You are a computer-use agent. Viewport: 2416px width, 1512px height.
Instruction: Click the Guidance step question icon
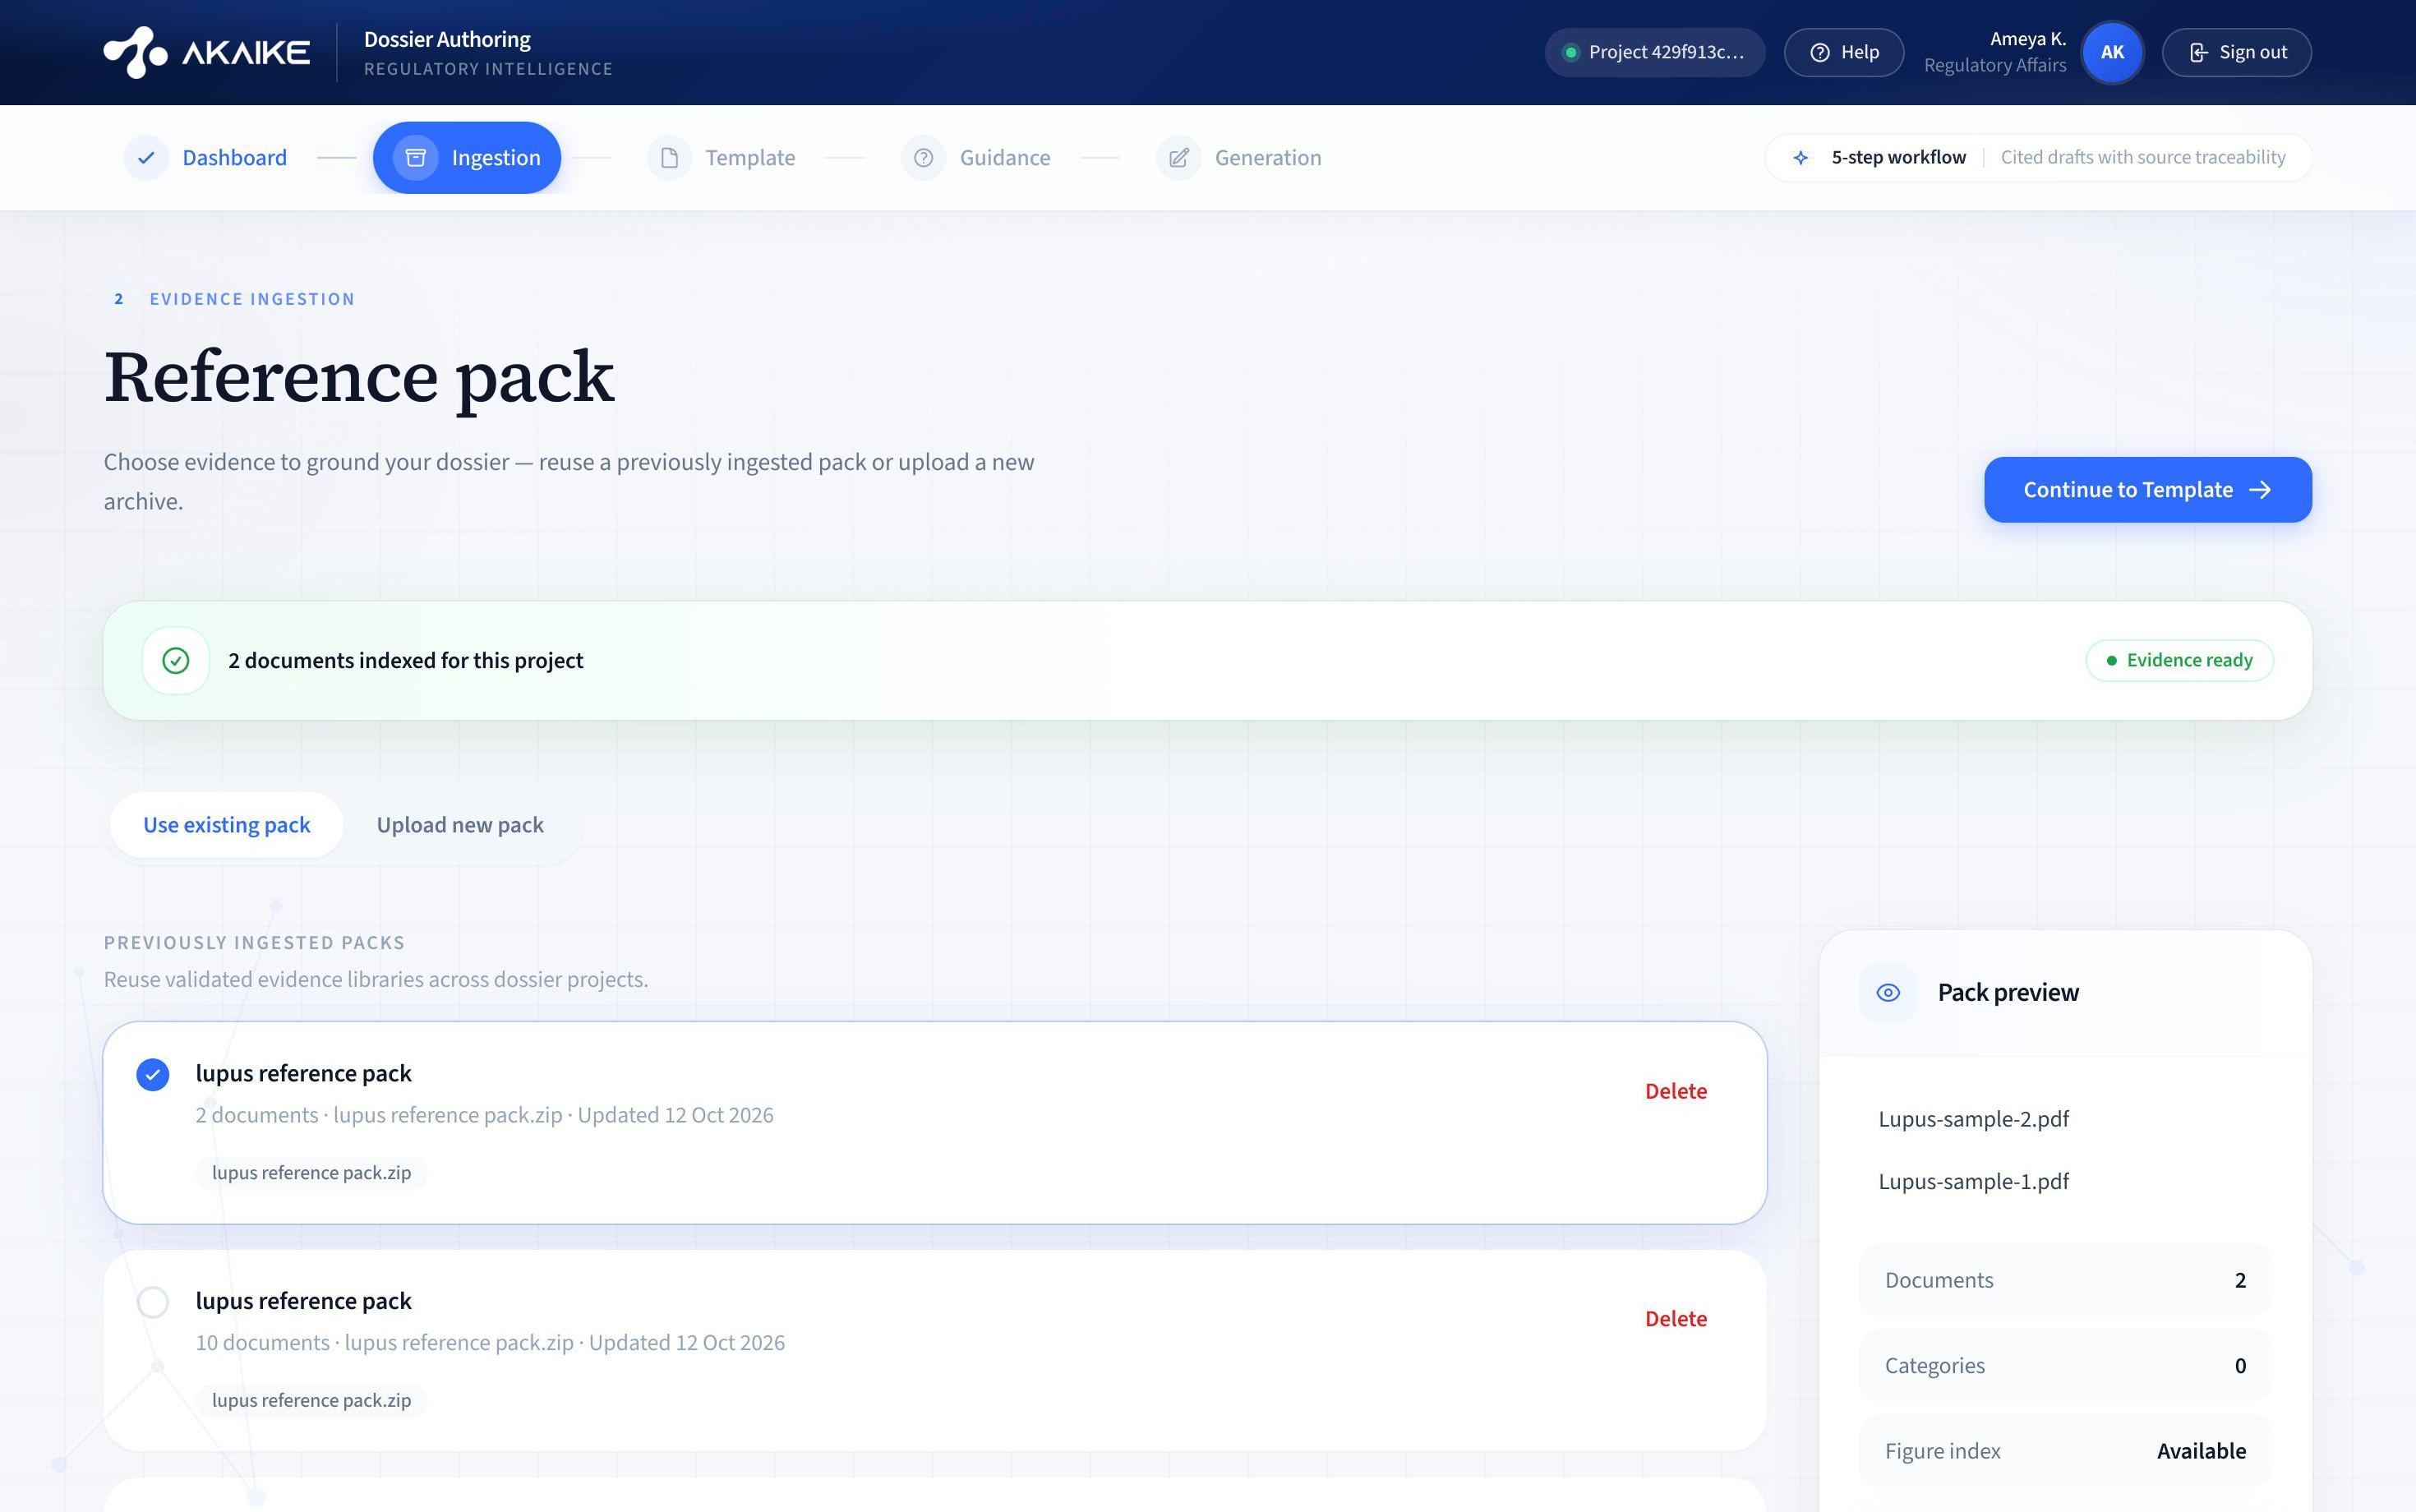(923, 158)
